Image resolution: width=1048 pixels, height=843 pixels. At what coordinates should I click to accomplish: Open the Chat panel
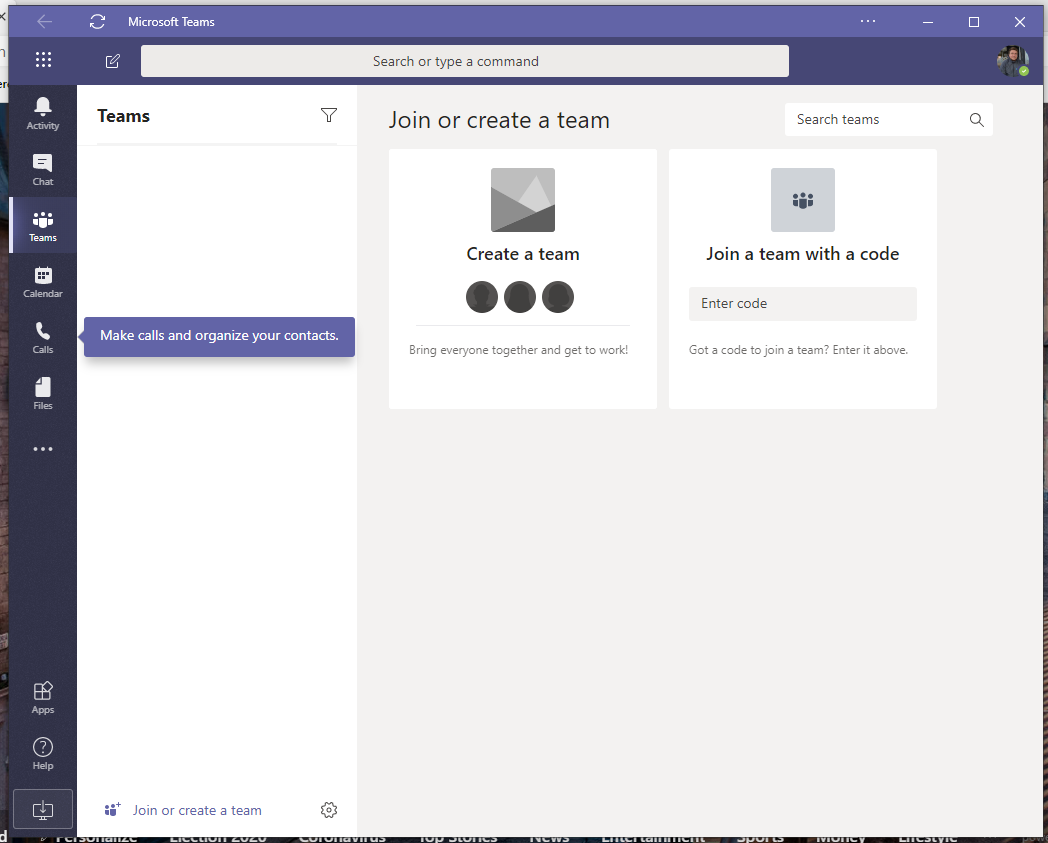click(x=42, y=168)
